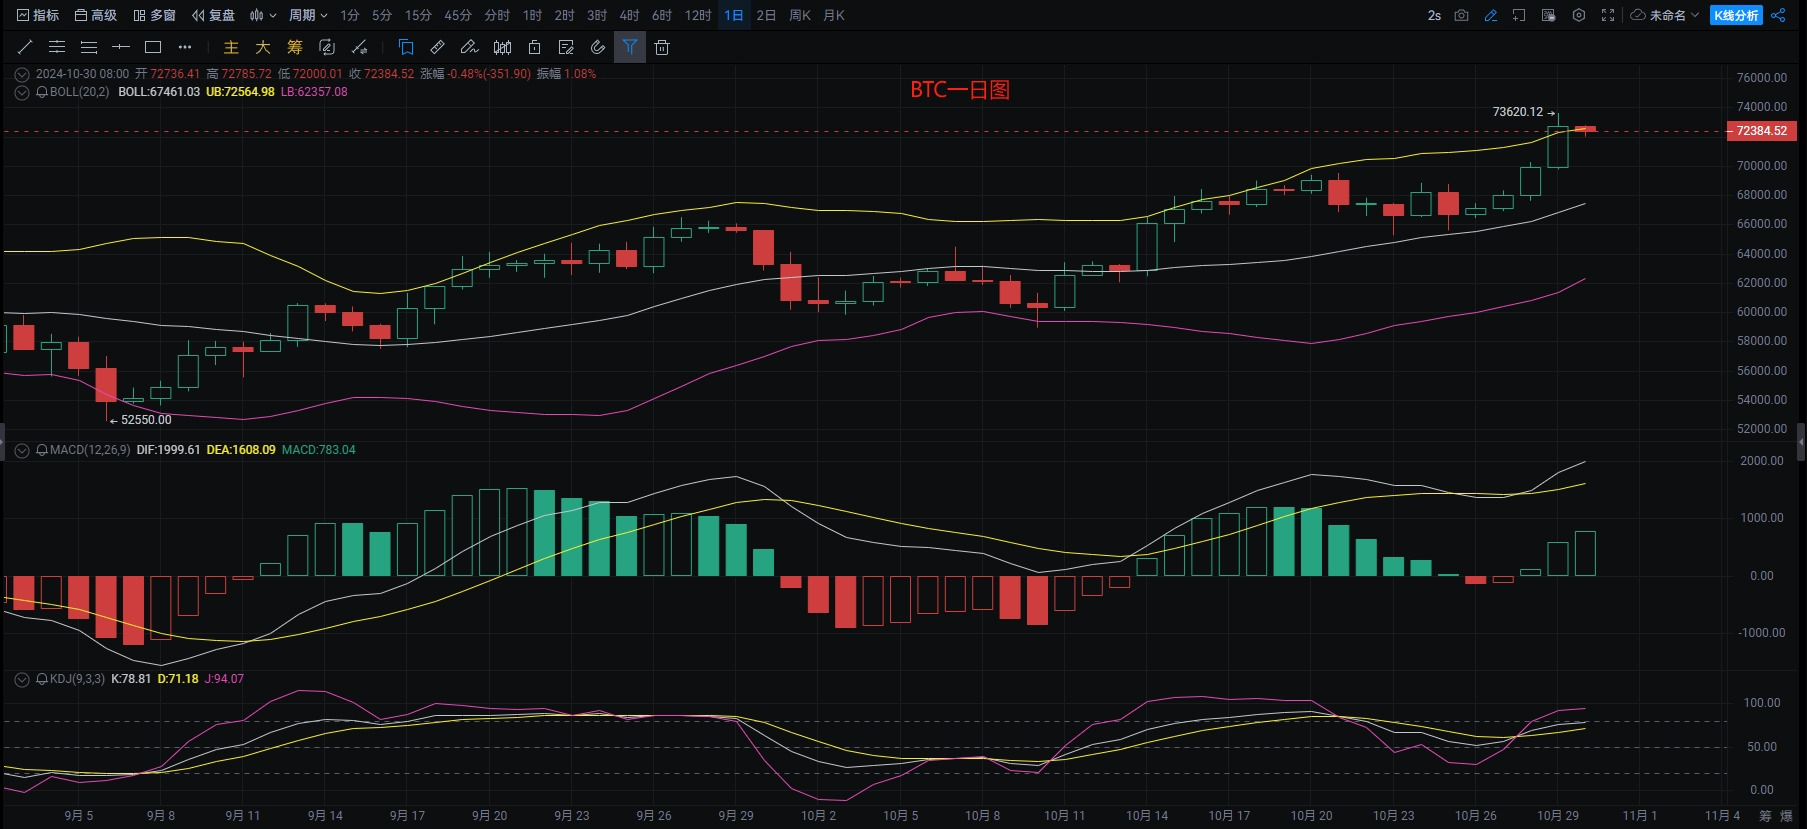Image resolution: width=1807 pixels, height=829 pixels.
Task: Open the 指标 indicators panel
Action: (38, 15)
